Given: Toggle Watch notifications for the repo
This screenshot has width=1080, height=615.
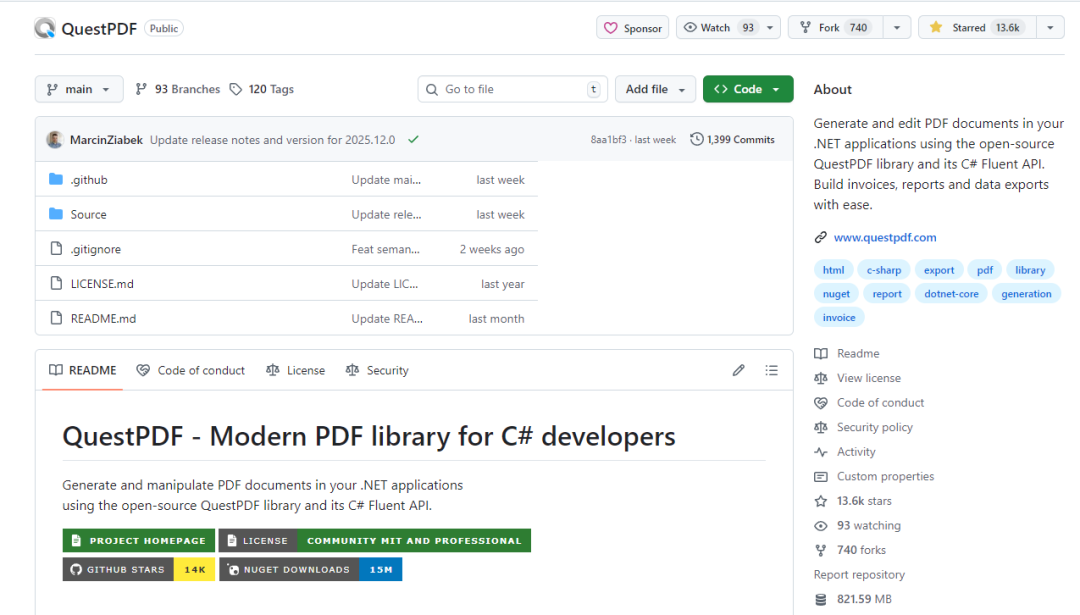Looking at the screenshot, I should (719, 28).
